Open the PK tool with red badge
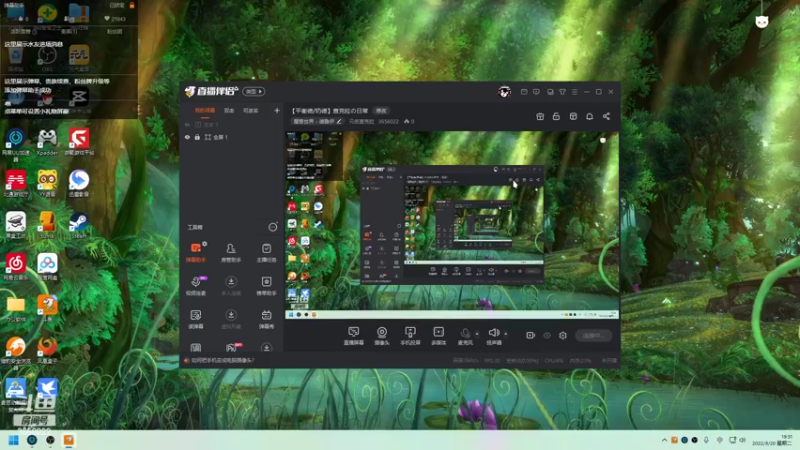800x450 pixels. tap(232, 348)
